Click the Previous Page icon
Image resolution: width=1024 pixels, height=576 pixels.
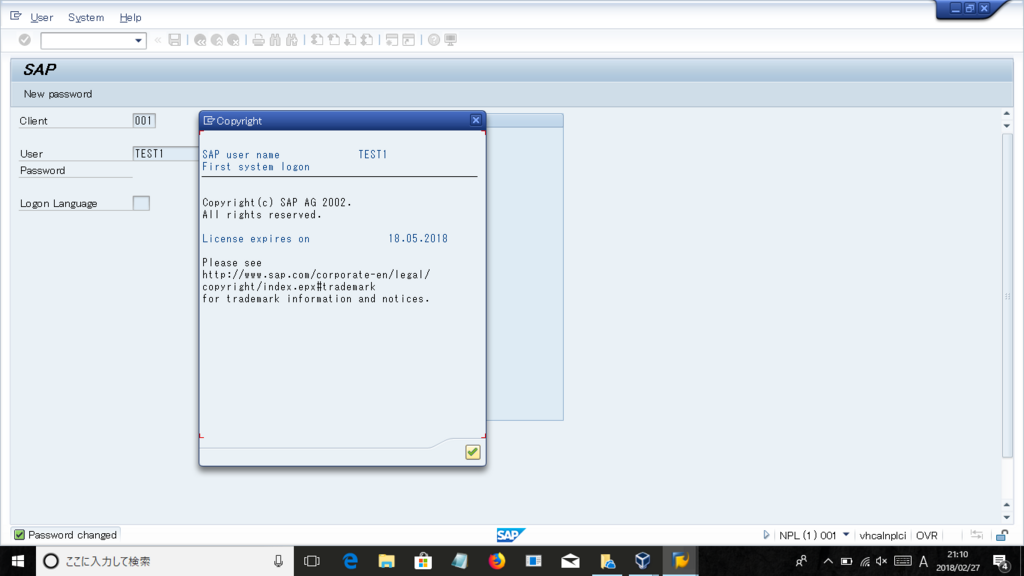click(x=334, y=40)
